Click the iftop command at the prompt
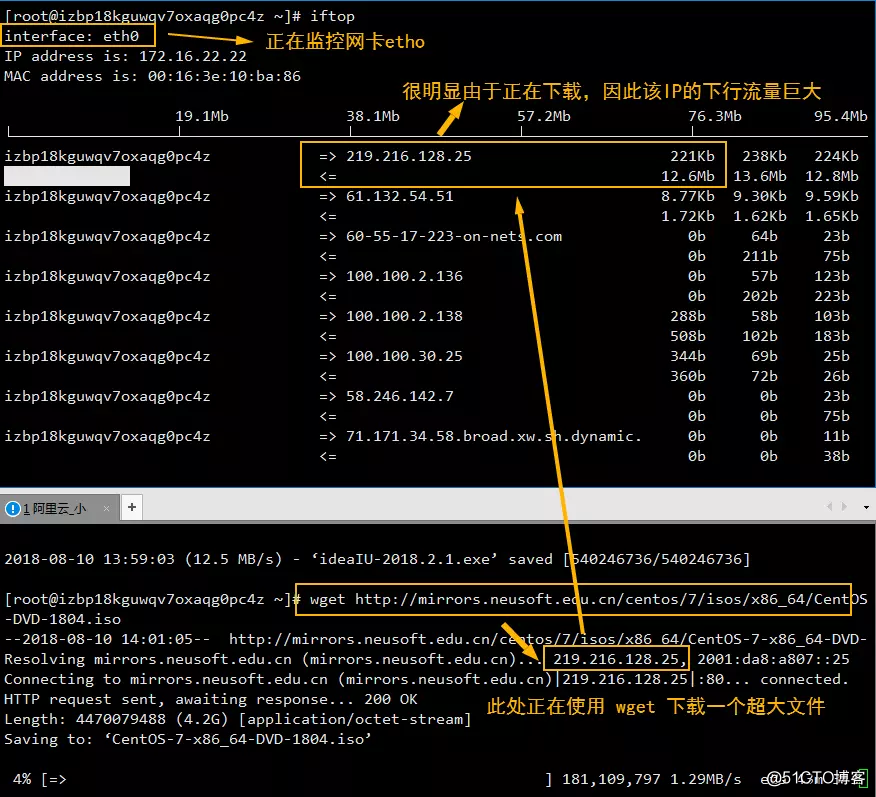Viewport: 876px width, 797px height. tap(332, 16)
